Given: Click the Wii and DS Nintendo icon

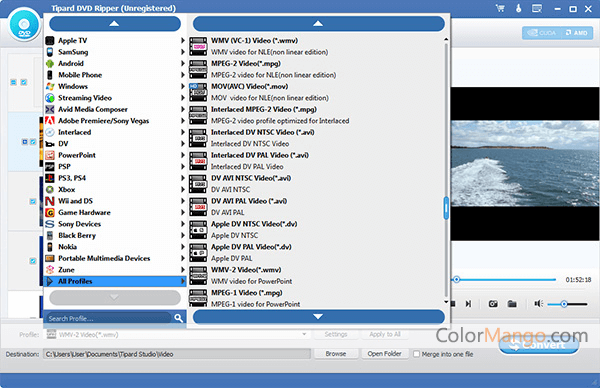Looking at the screenshot, I should coord(50,201).
